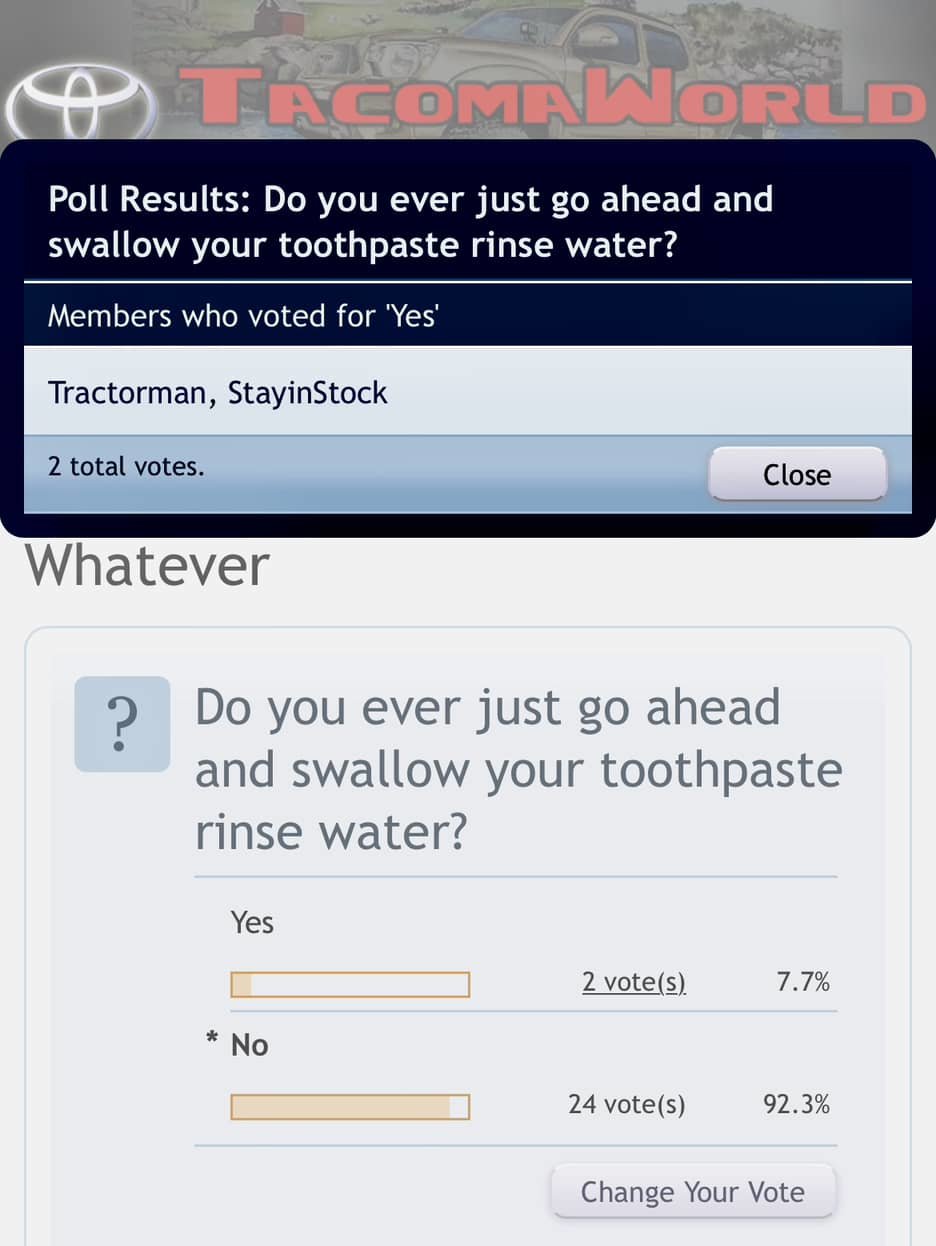The height and width of the screenshot is (1246, 936).
Task: Select the Yes poll option label
Action: 252,922
